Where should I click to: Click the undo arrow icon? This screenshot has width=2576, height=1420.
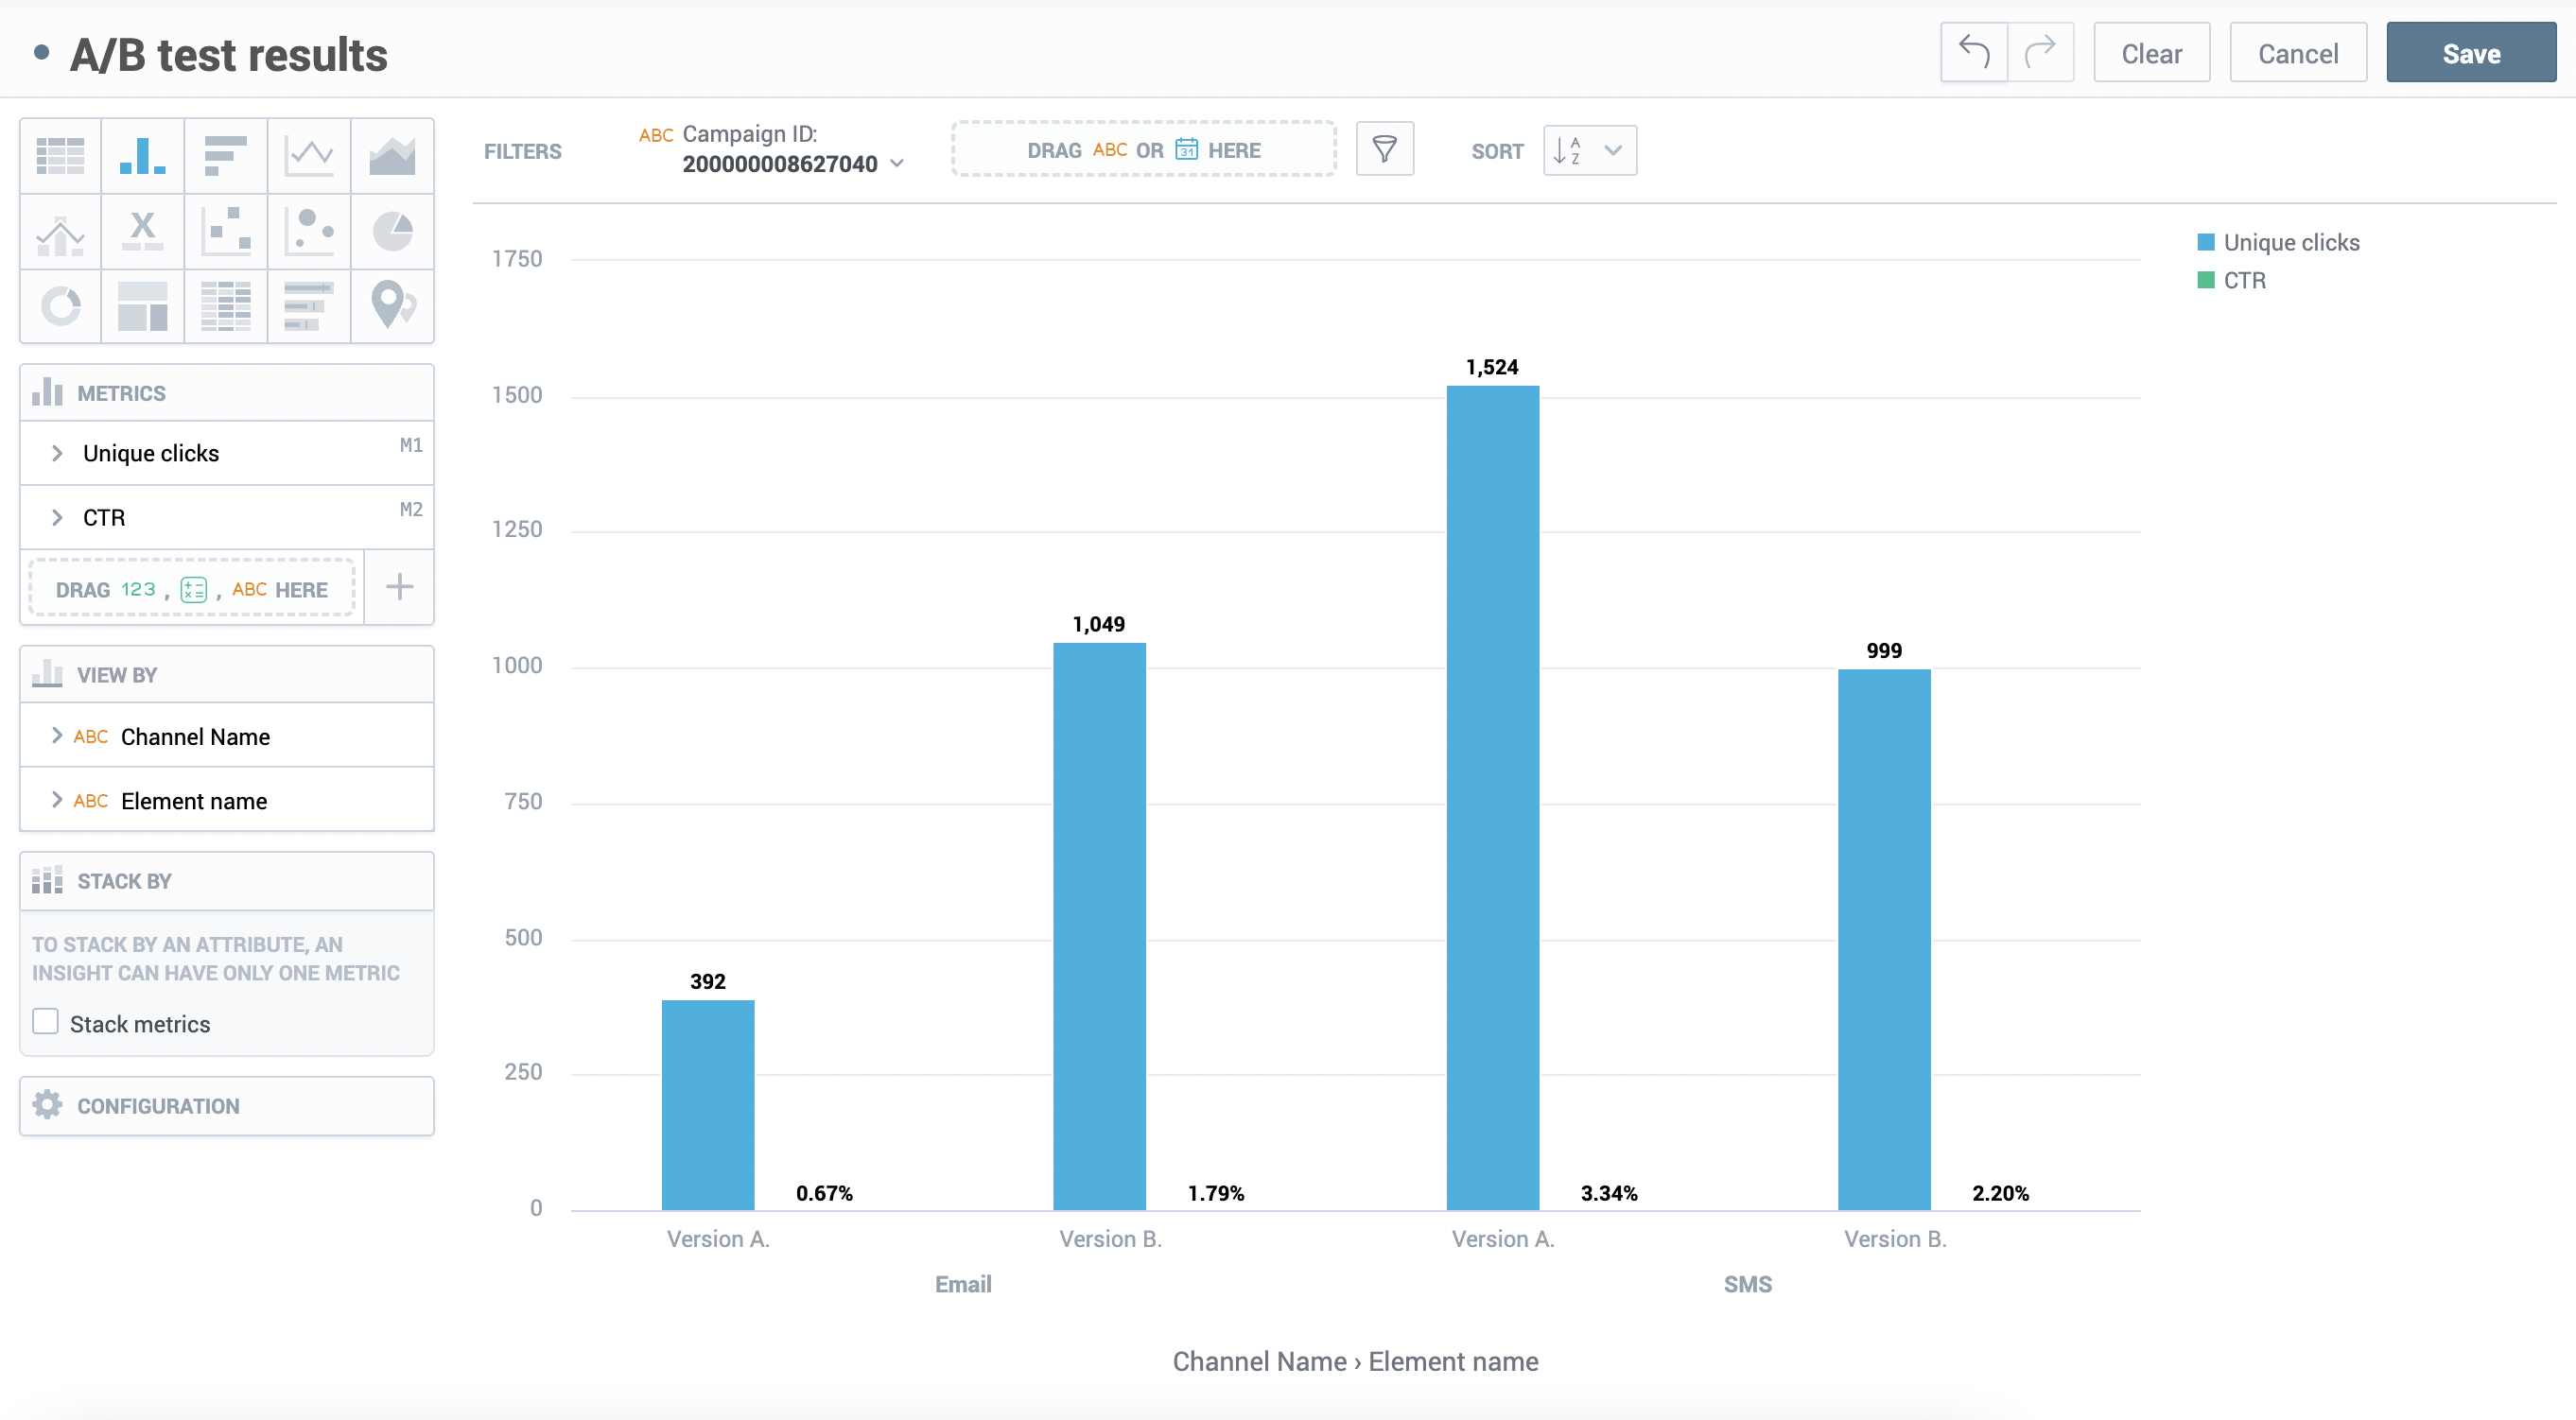pos(1973,52)
